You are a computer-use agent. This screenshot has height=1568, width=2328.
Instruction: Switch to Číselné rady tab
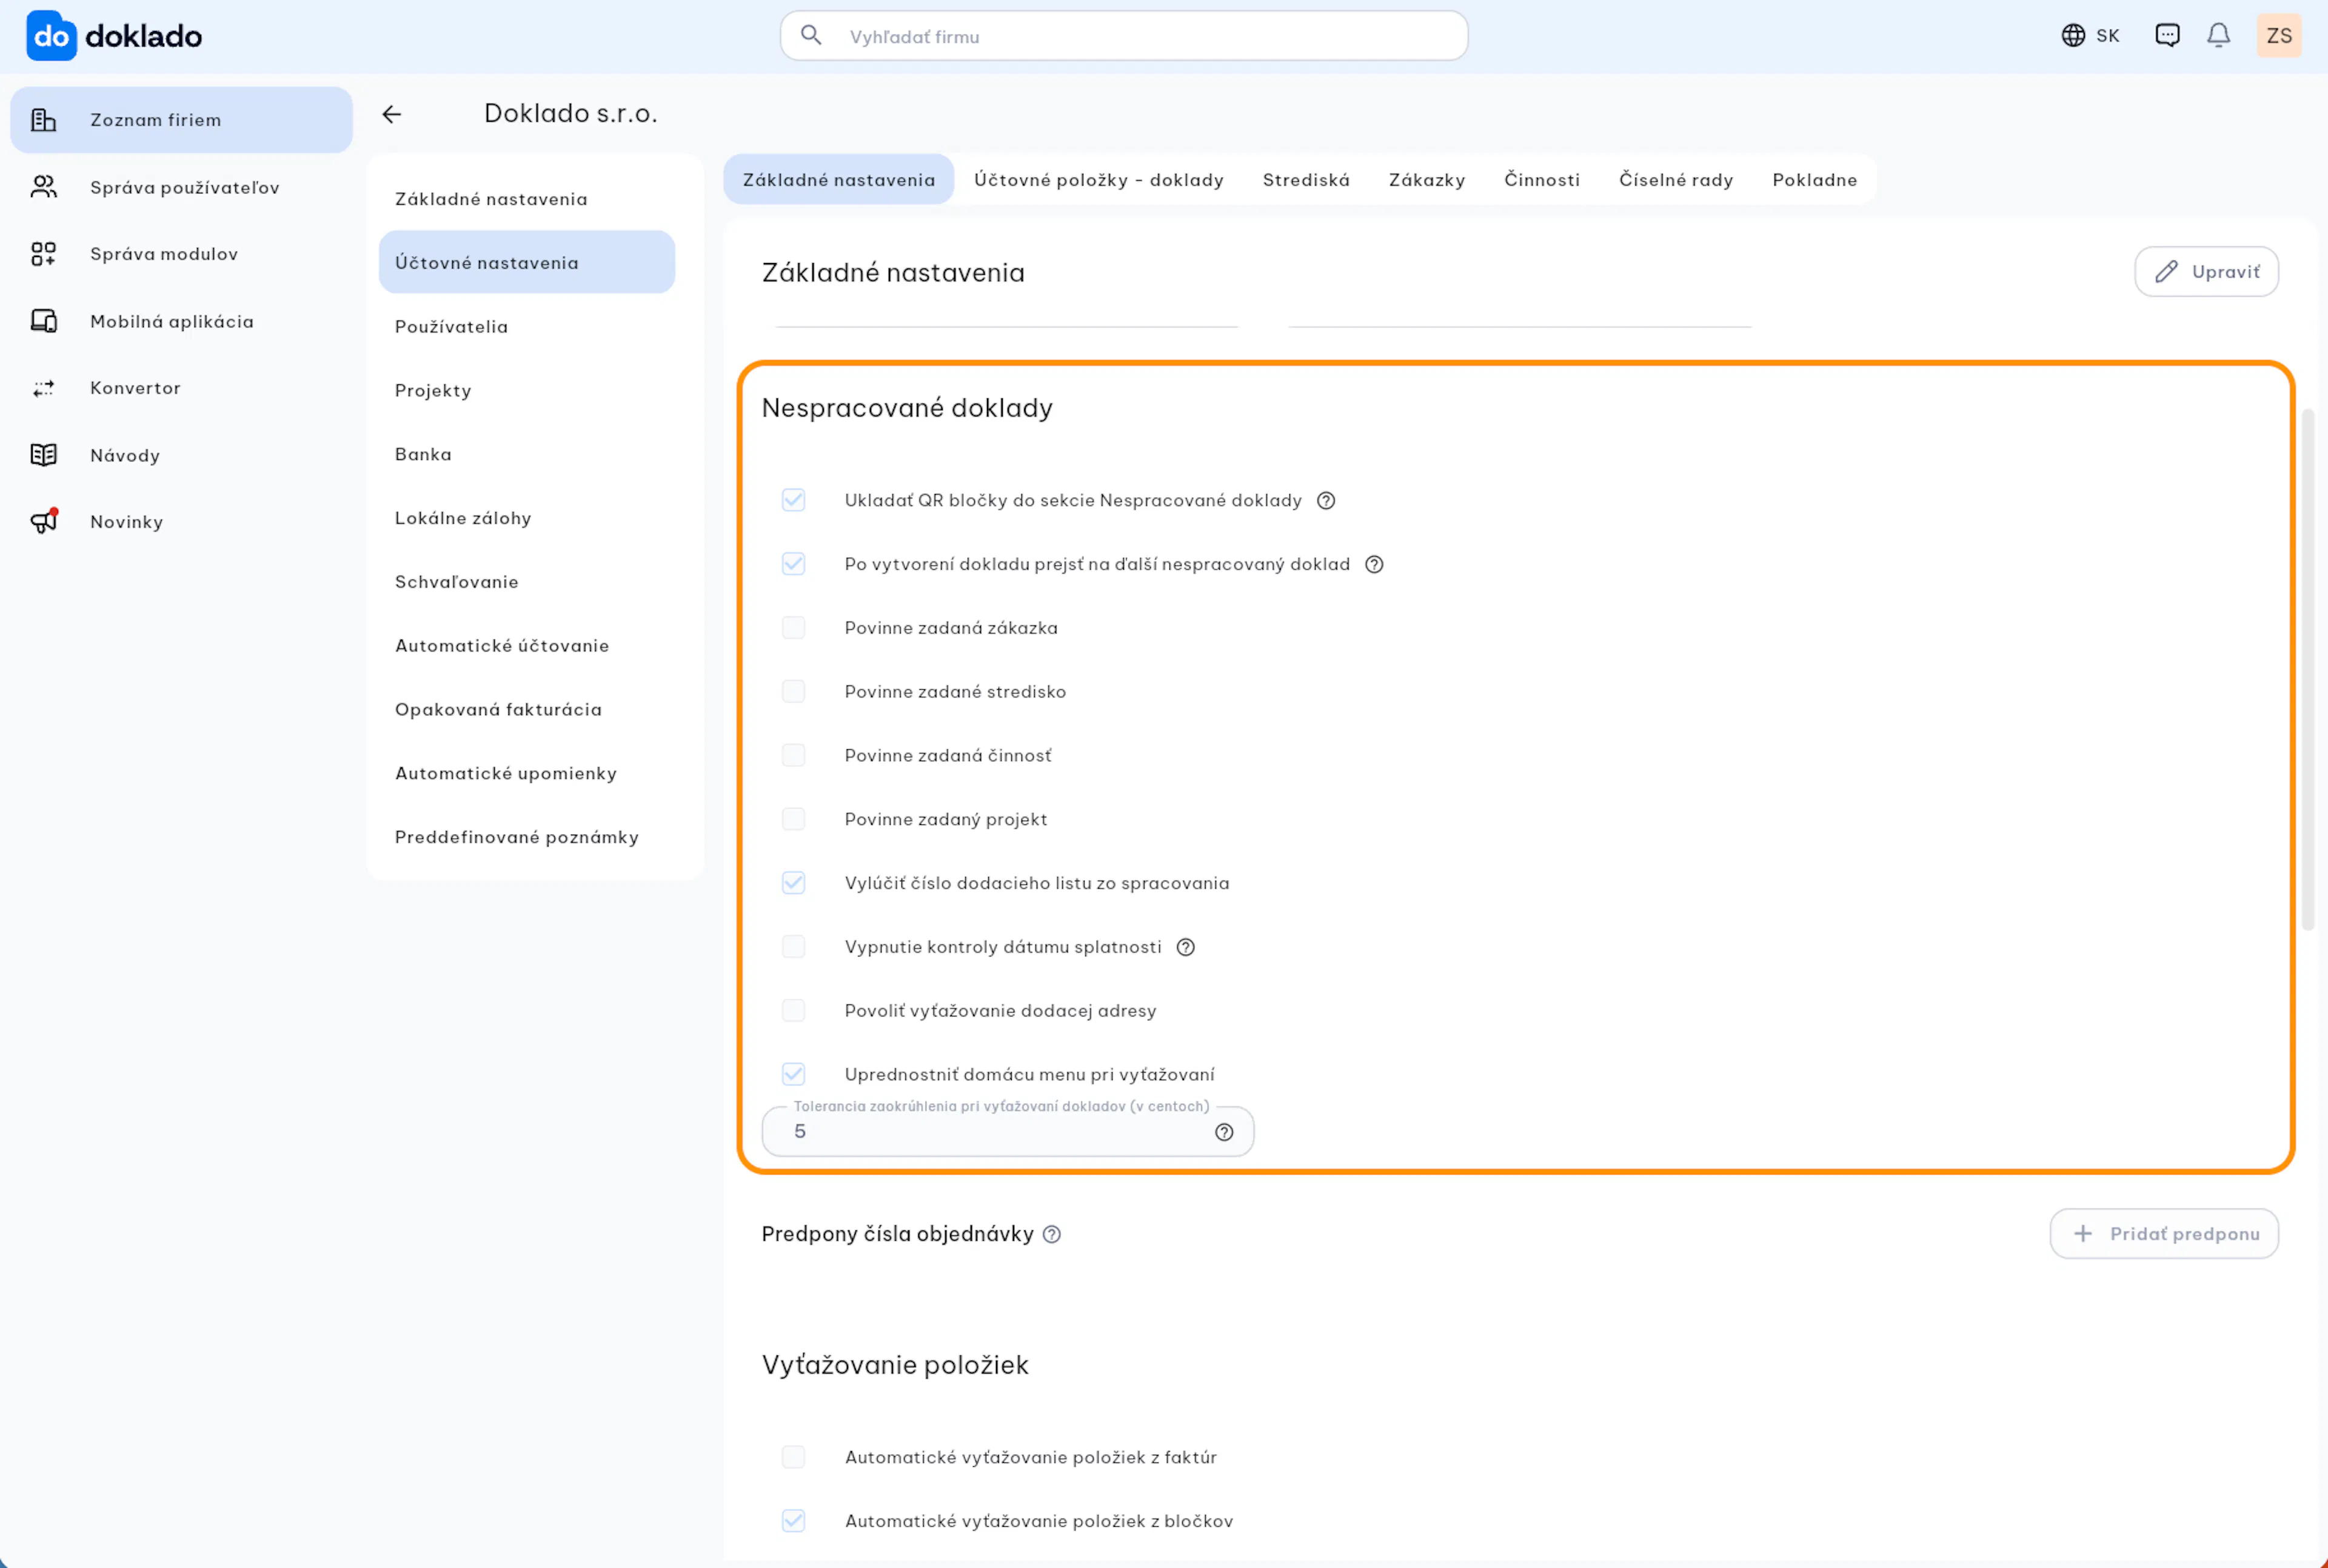point(1675,180)
